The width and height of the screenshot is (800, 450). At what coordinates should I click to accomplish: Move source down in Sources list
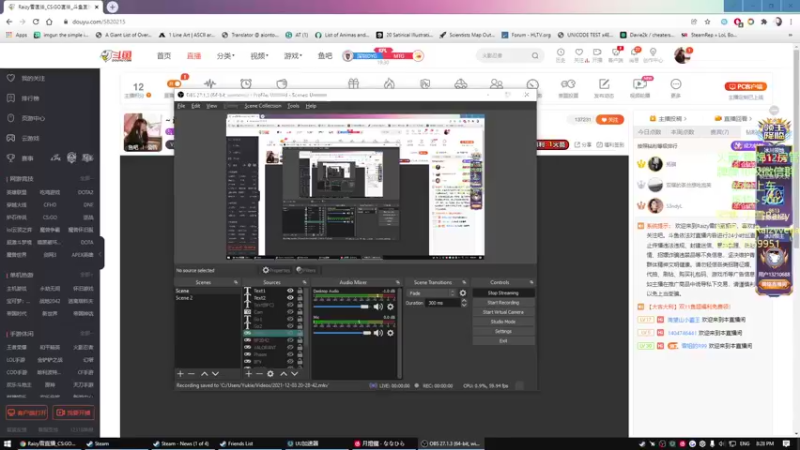click(x=294, y=374)
